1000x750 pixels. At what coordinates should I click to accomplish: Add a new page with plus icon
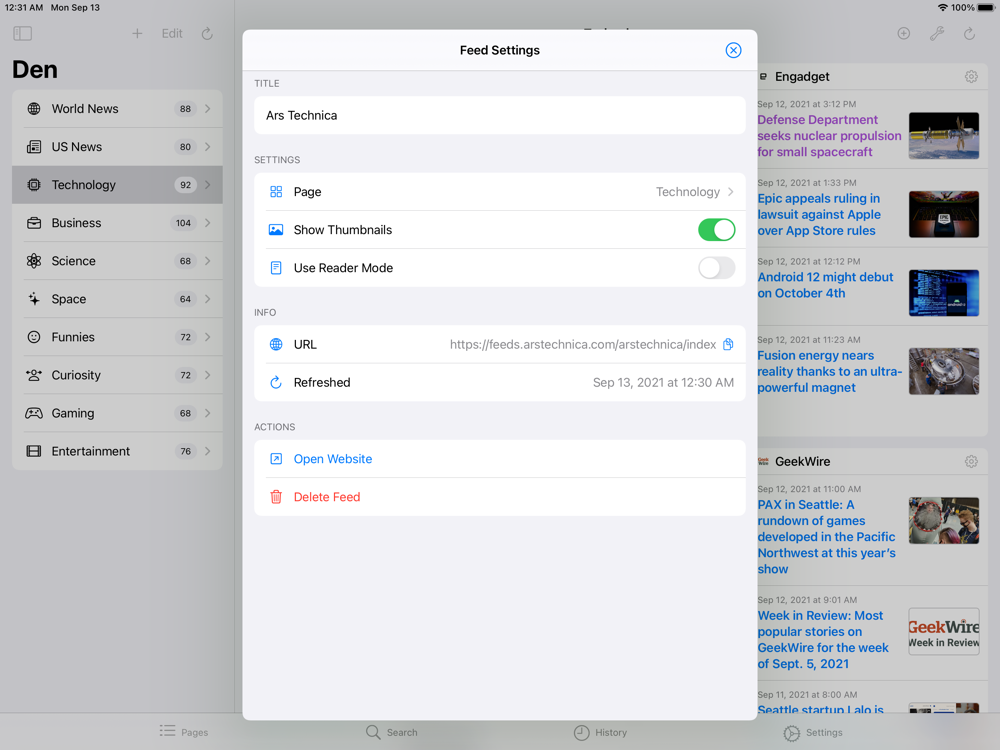click(x=137, y=33)
